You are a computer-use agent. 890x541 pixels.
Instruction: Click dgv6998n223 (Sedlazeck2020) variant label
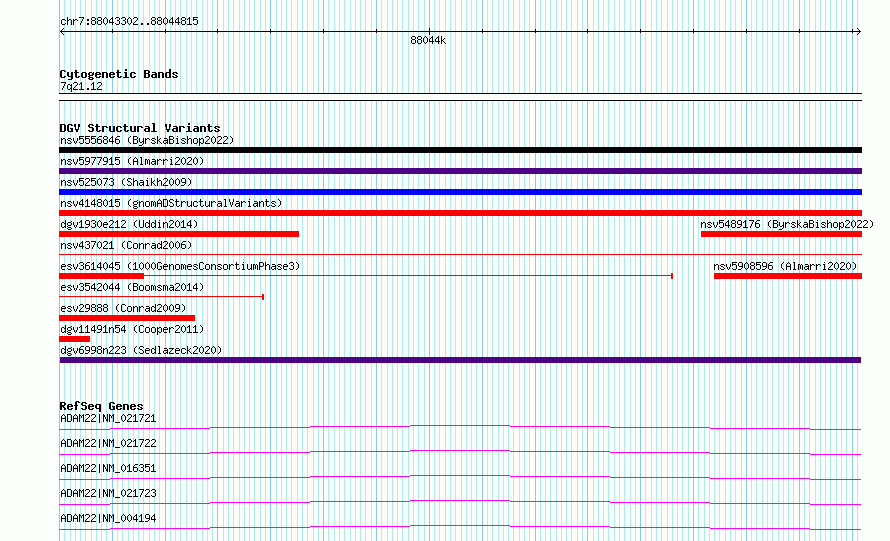pyautogui.click(x=141, y=350)
